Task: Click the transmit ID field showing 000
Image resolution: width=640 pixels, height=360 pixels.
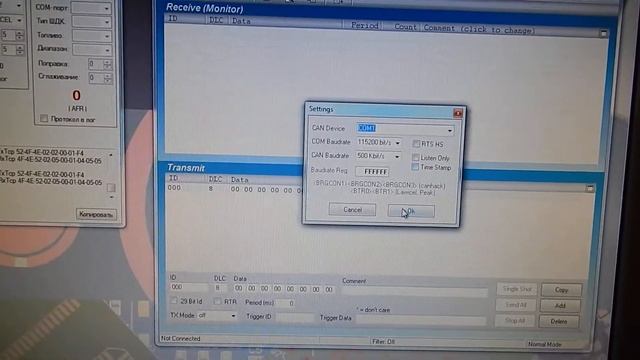Action: tap(189, 287)
